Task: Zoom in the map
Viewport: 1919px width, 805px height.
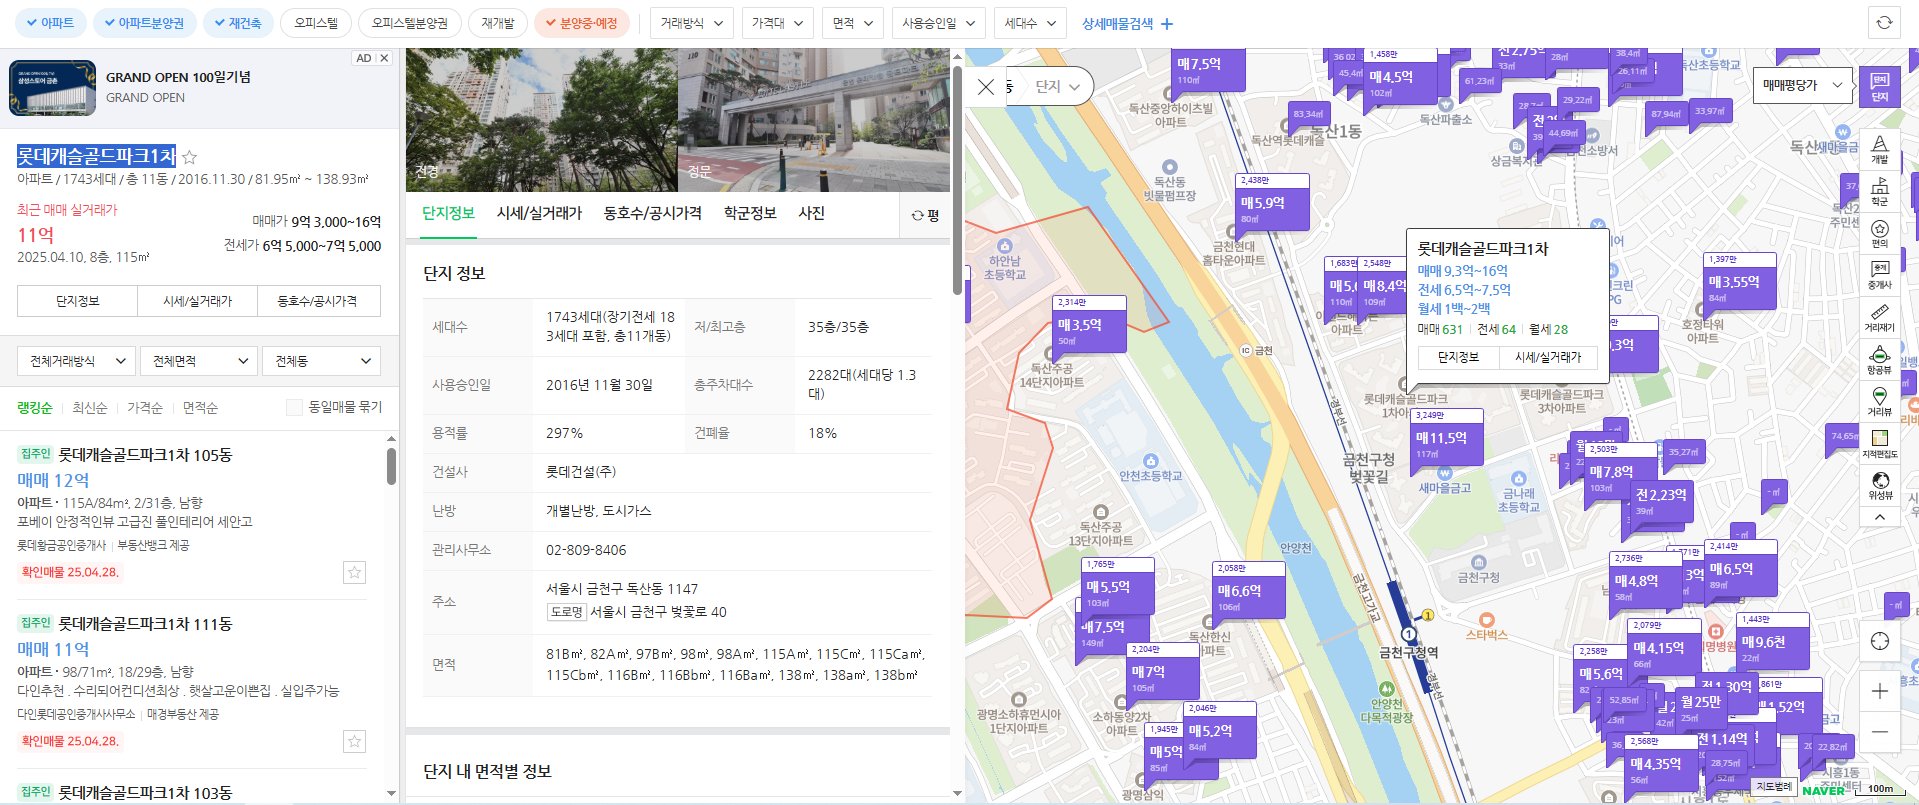Action: tap(1880, 691)
